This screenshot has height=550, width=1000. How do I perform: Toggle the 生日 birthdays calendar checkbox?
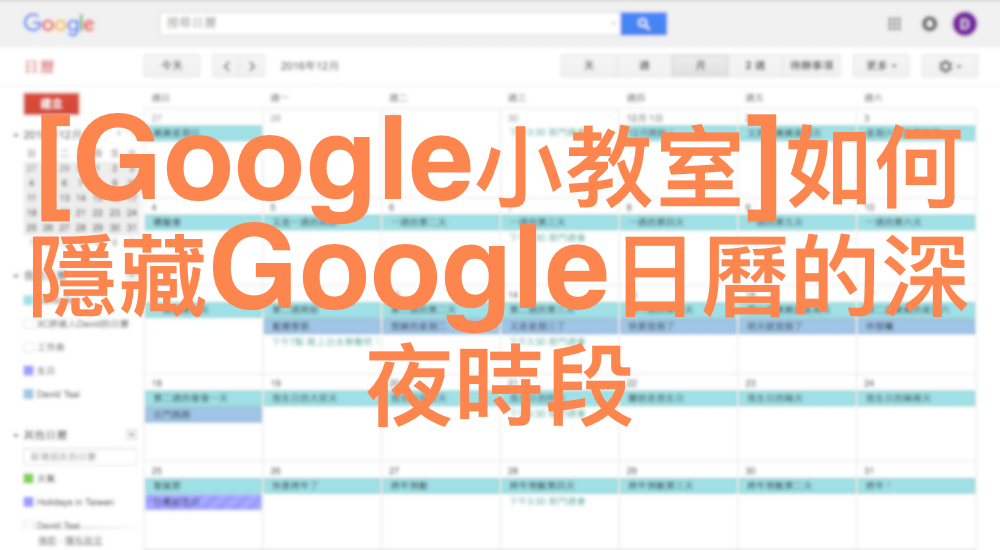[28, 371]
